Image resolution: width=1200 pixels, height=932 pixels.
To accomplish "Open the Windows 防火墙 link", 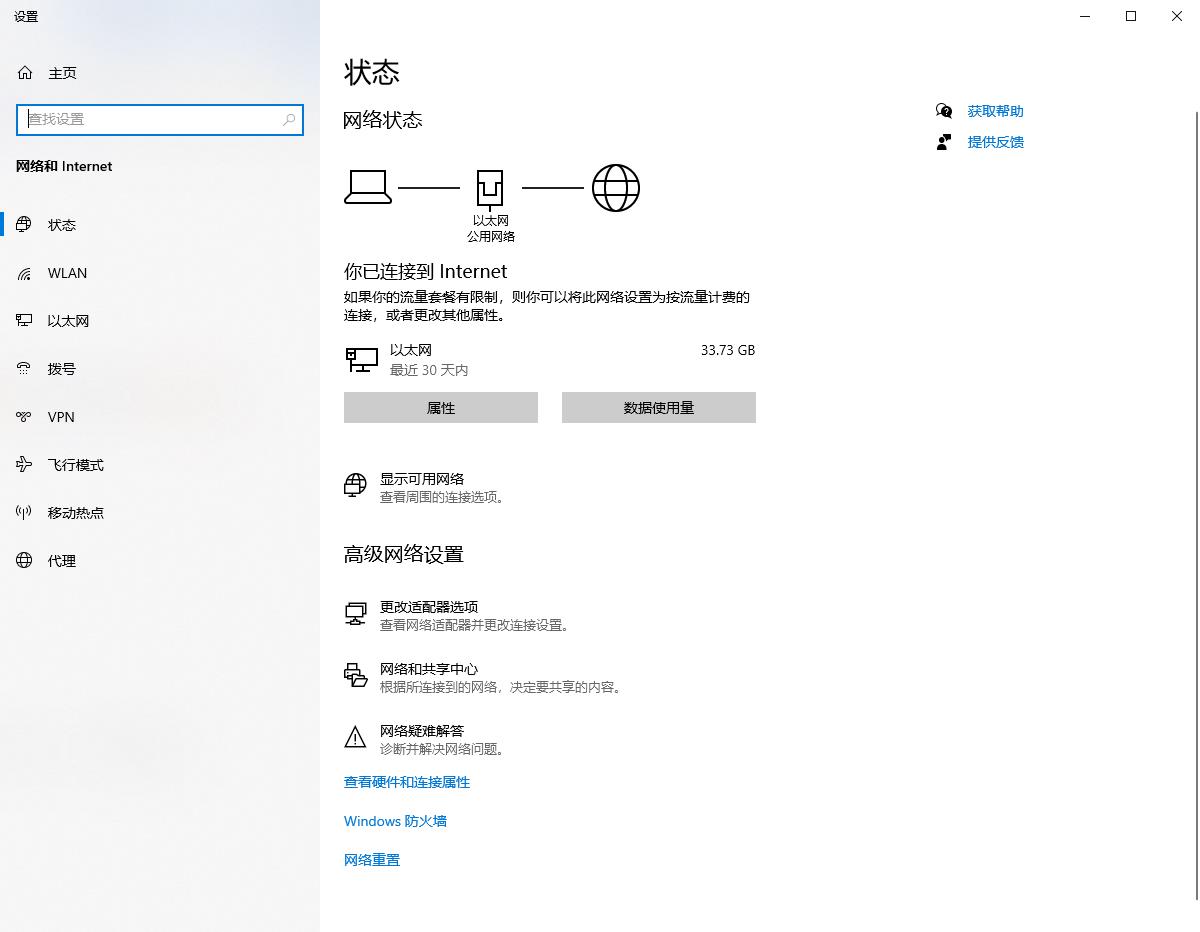I will pyautogui.click(x=395, y=821).
